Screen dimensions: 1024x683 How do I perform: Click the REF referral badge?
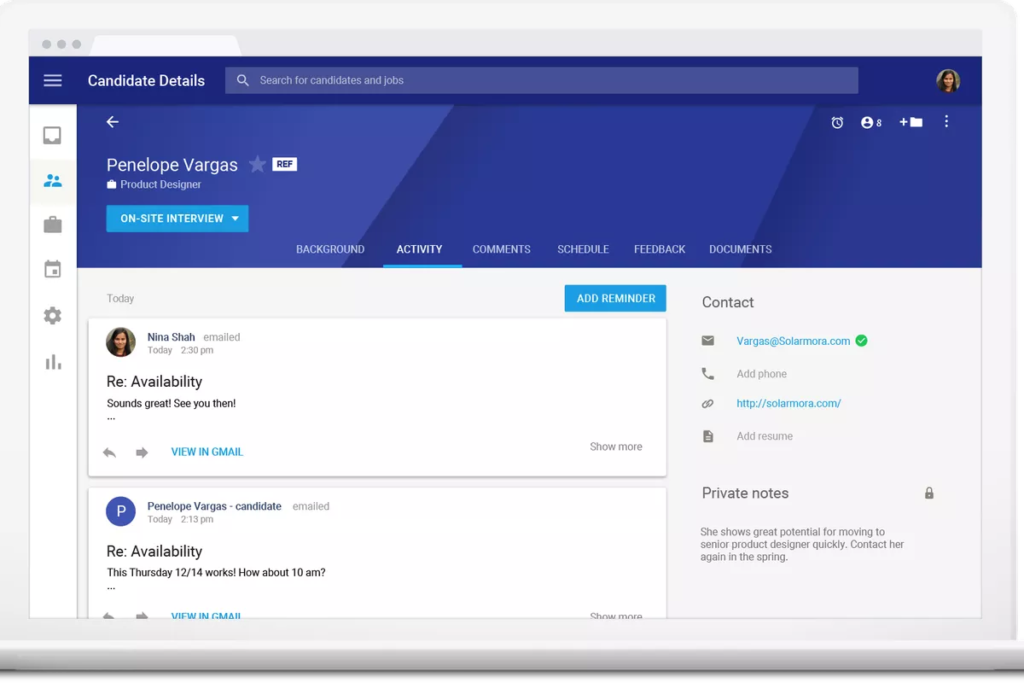[285, 164]
